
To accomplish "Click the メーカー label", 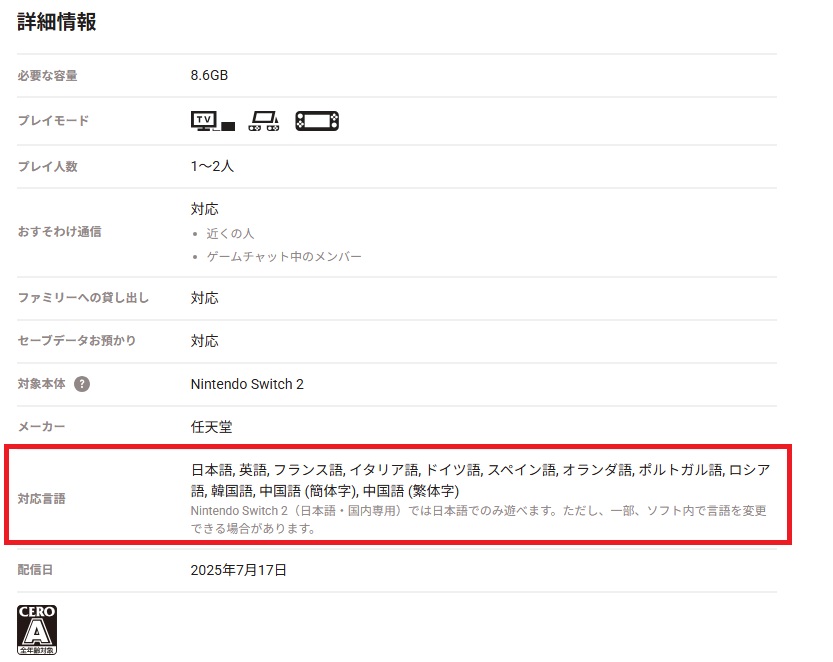I will tap(41, 427).
